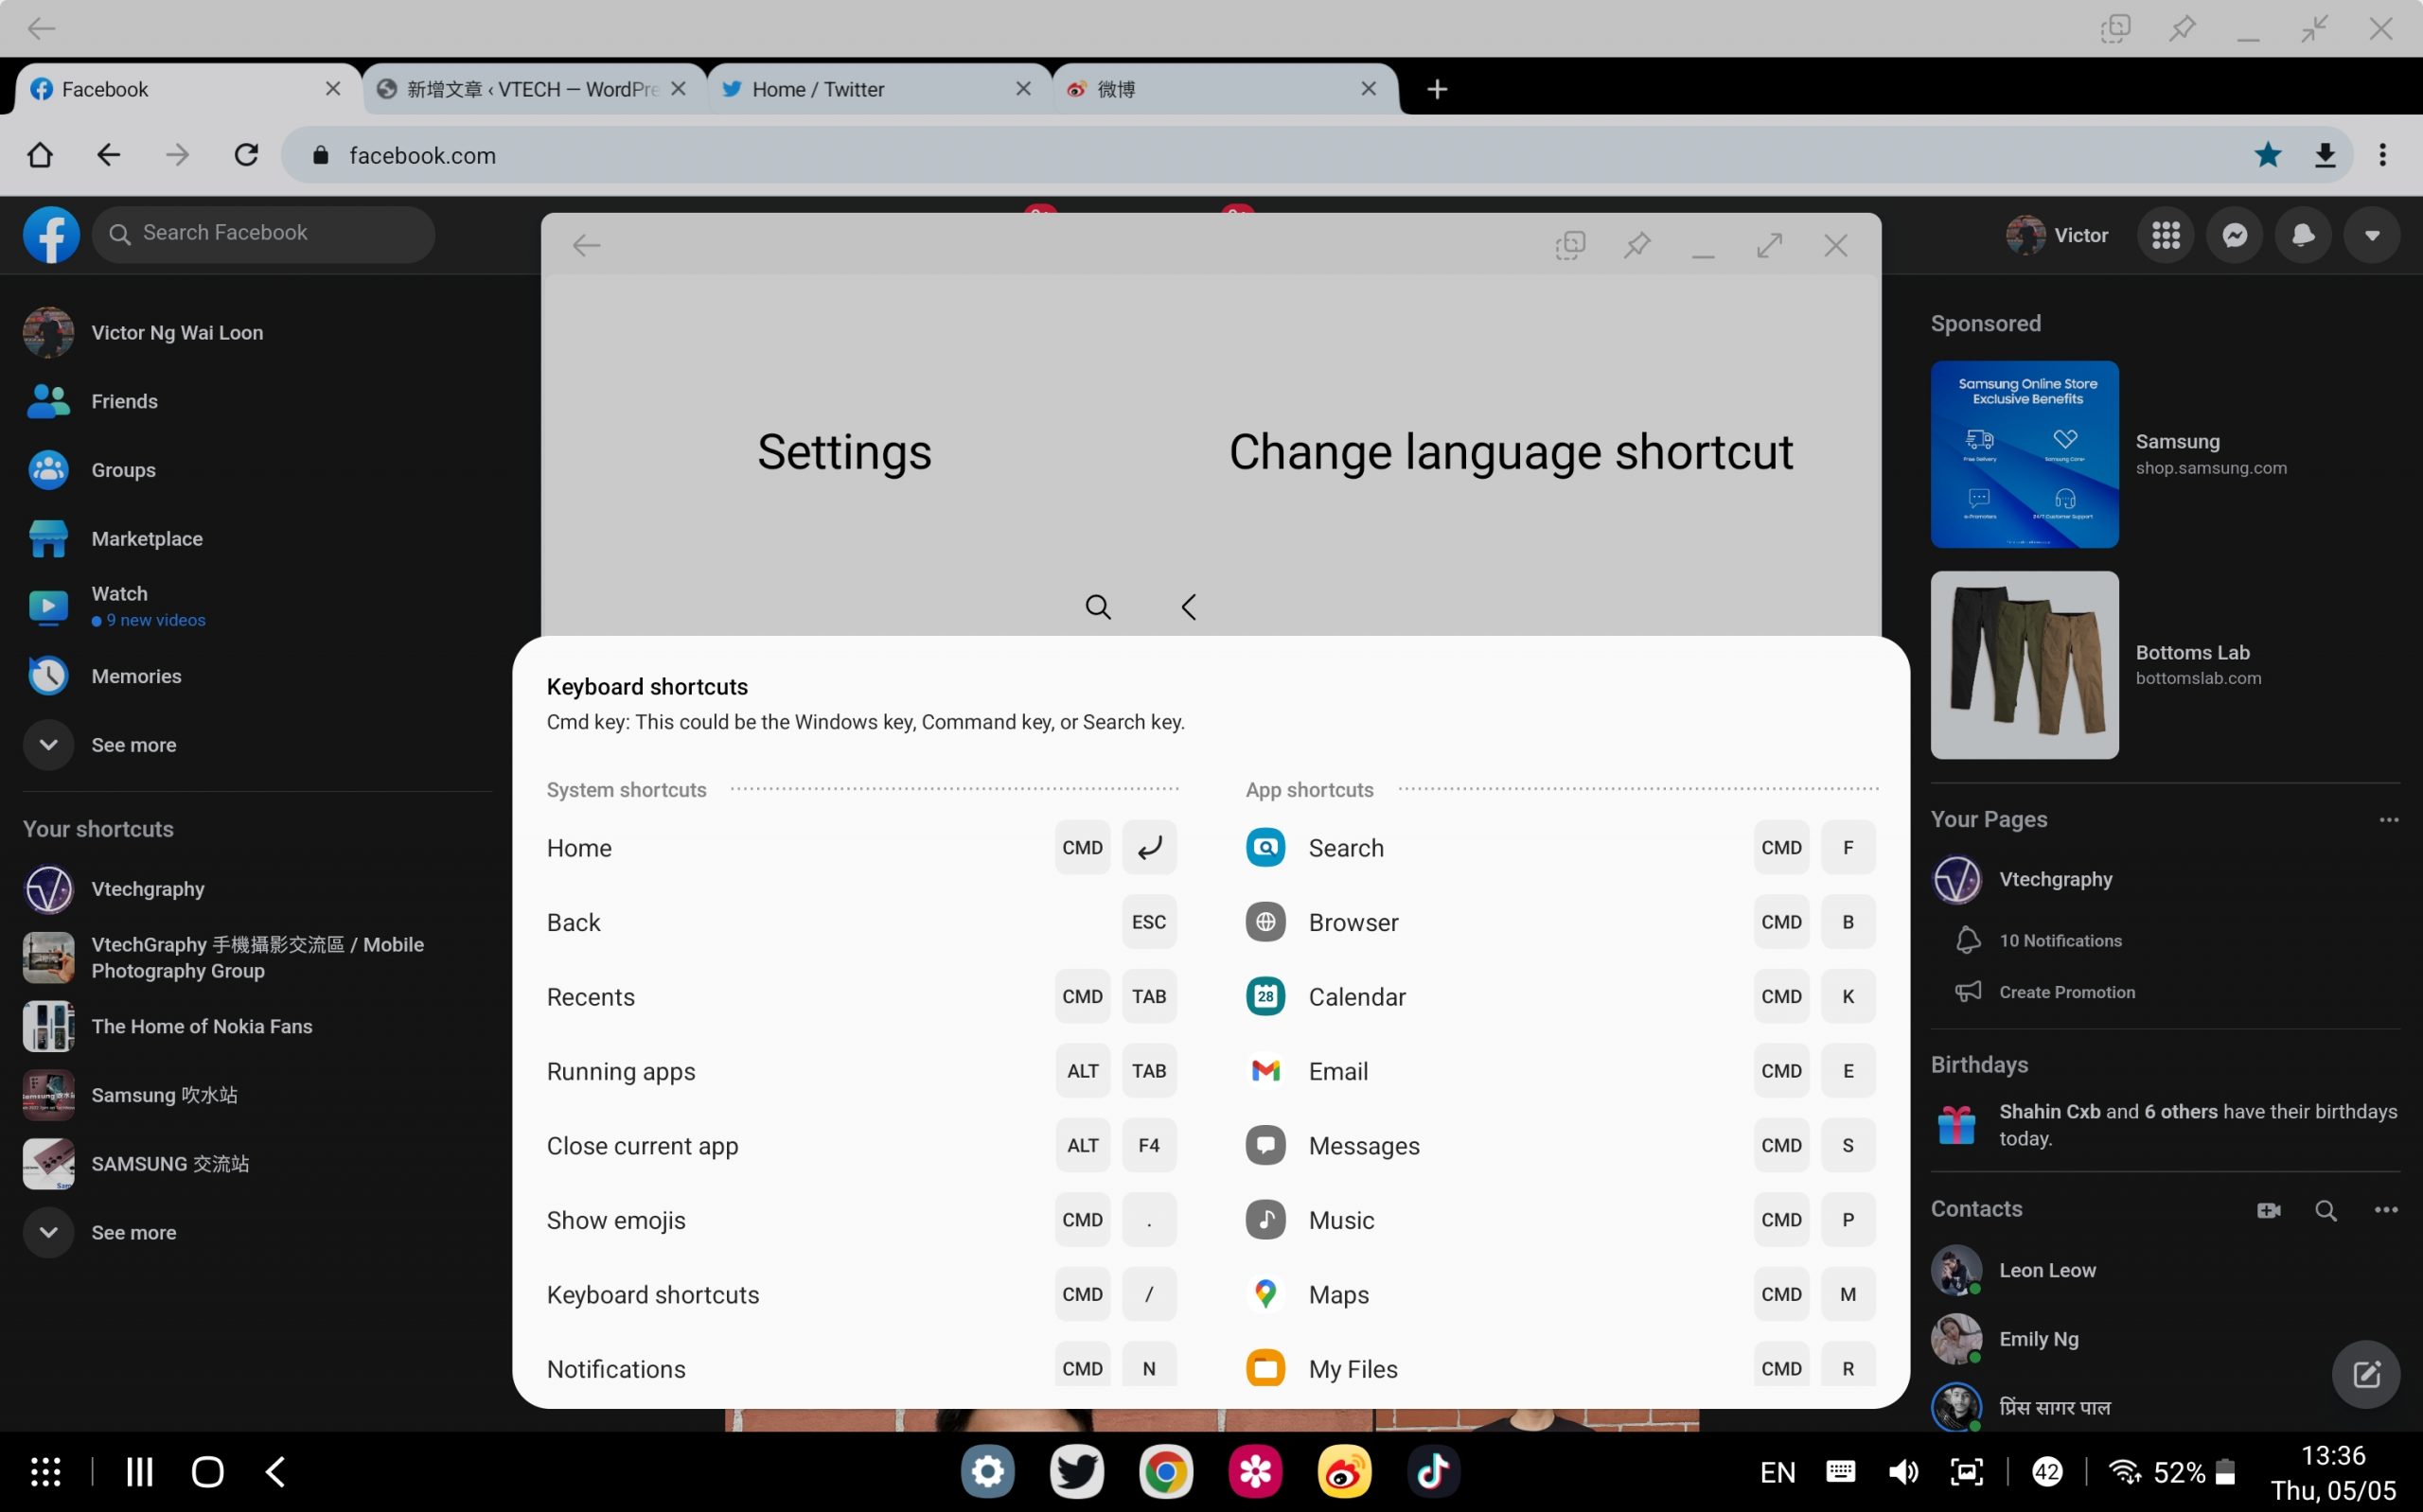Click the Marketplace icon in sidebar
Screen dimensions: 2423x1512
coord(48,539)
